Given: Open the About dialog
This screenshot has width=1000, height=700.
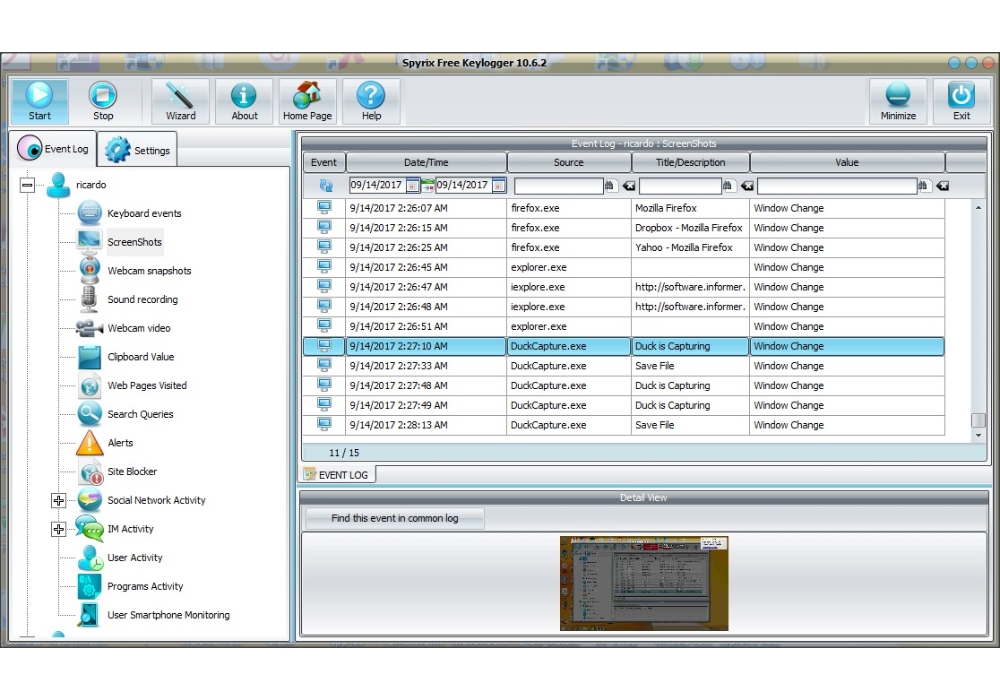Looking at the screenshot, I should point(244,101).
